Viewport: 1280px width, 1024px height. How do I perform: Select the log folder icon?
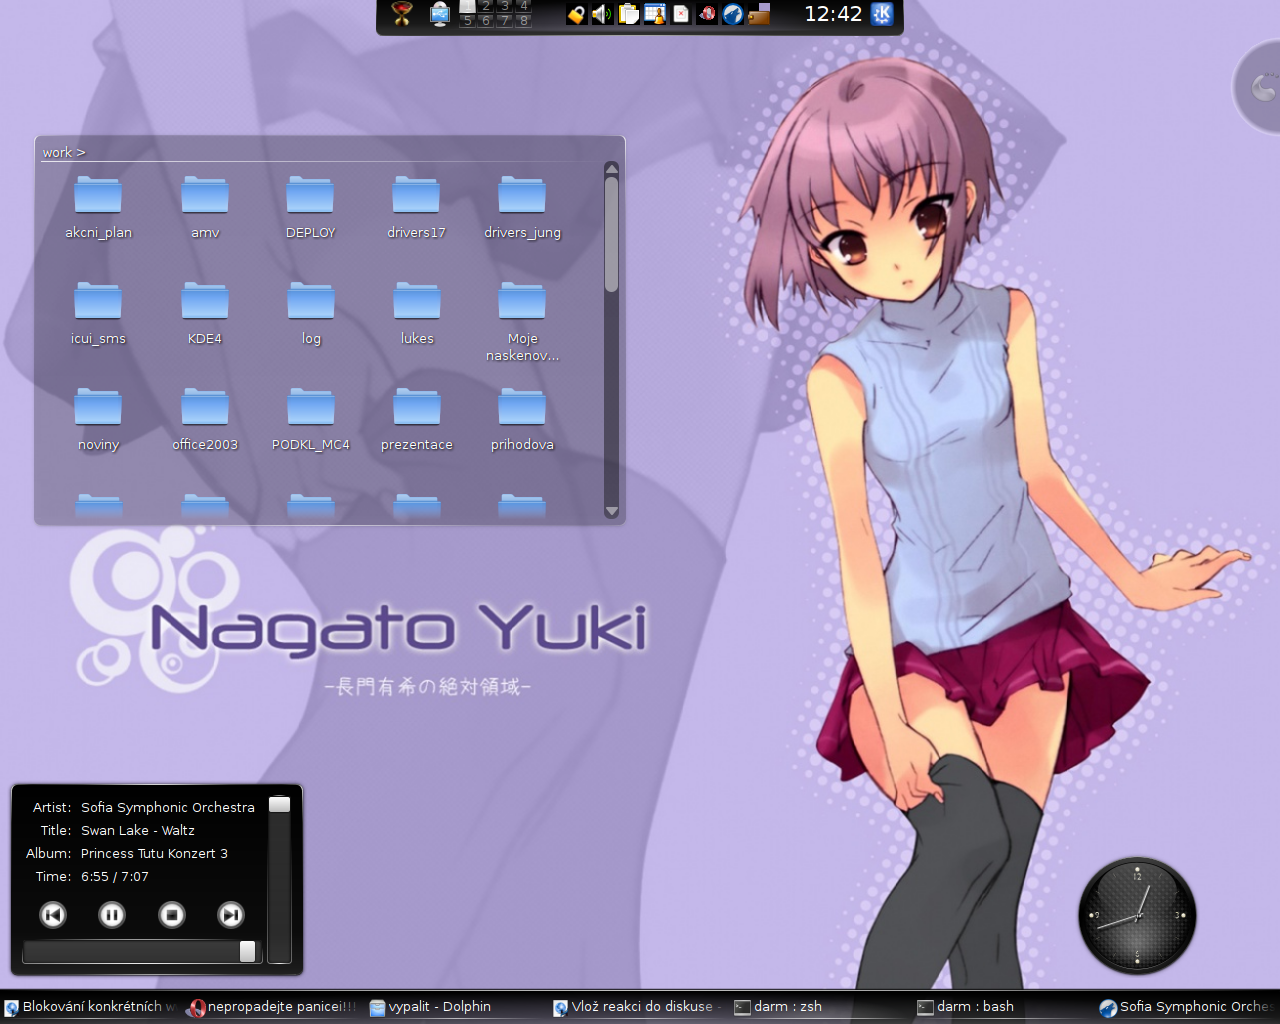pos(311,300)
